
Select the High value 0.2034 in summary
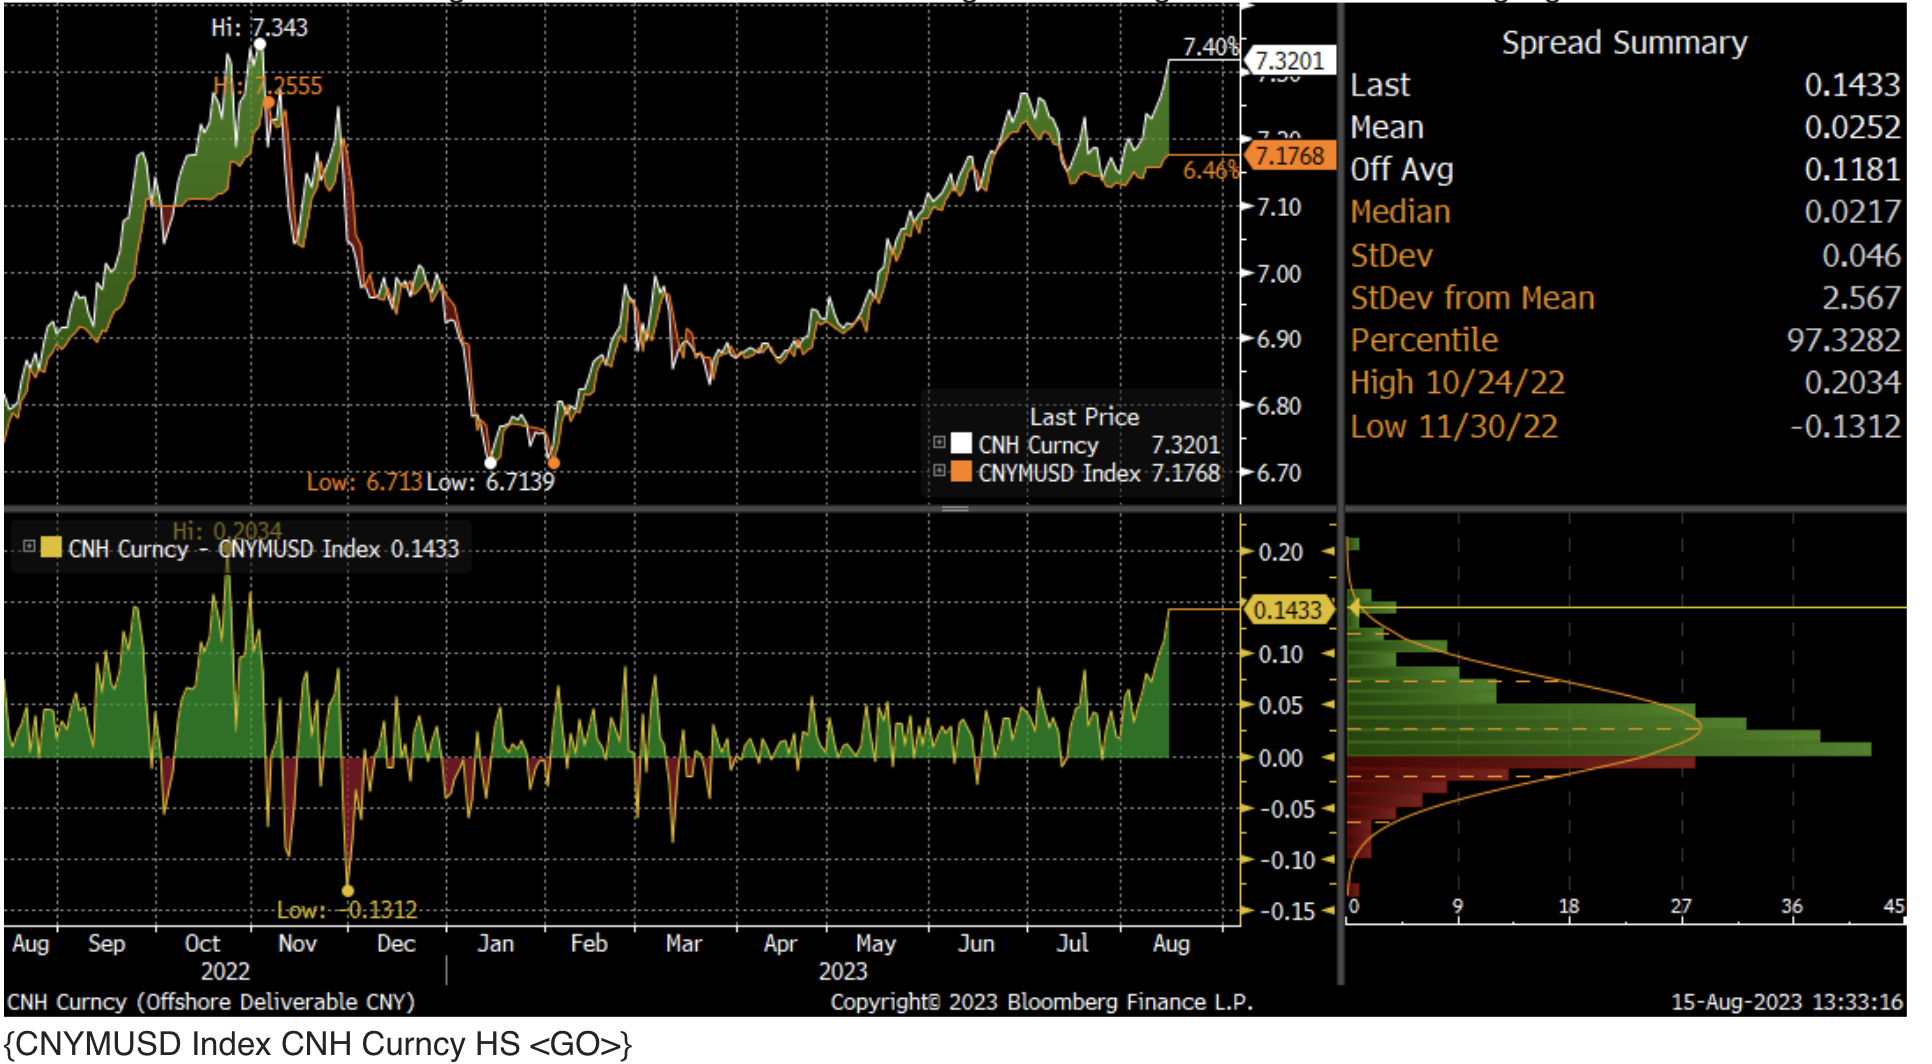(x=1852, y=382)
